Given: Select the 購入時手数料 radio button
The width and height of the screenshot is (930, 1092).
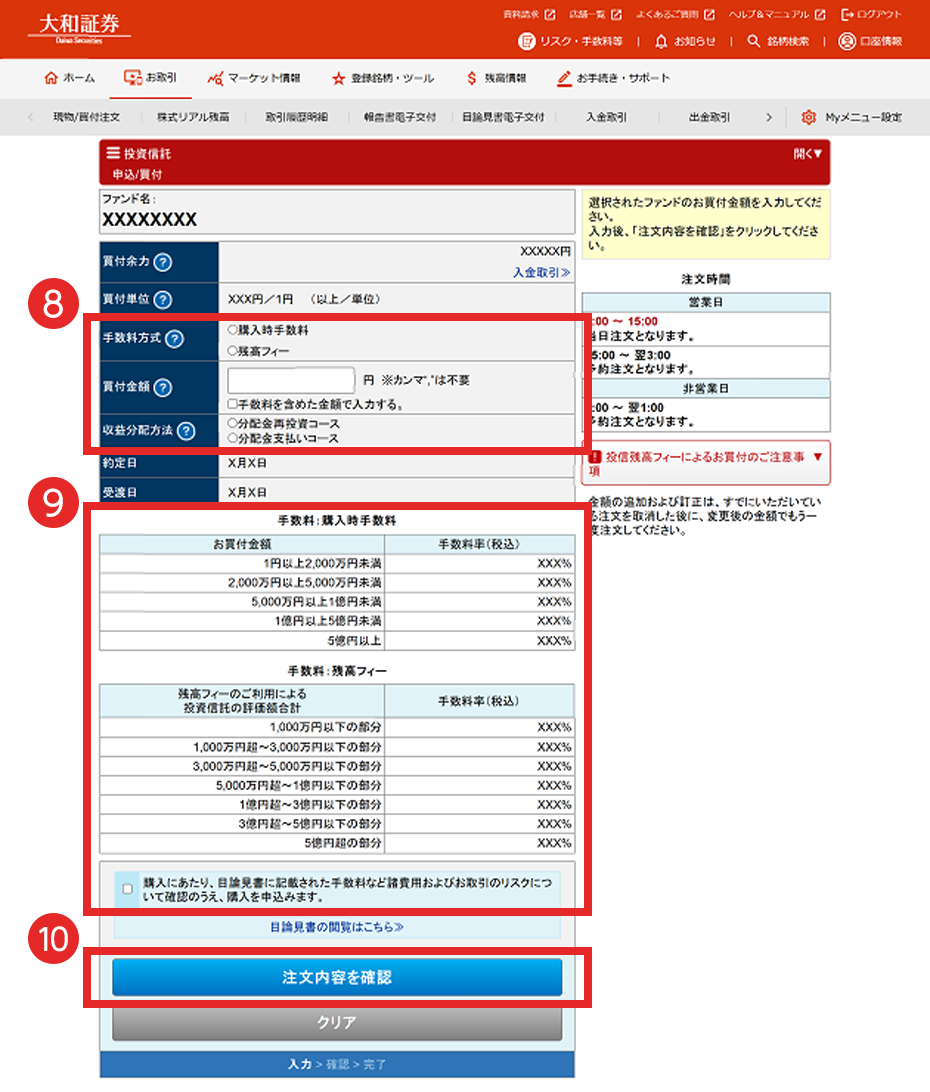Looking at the screenshot, I should click(x=232, y=329).
